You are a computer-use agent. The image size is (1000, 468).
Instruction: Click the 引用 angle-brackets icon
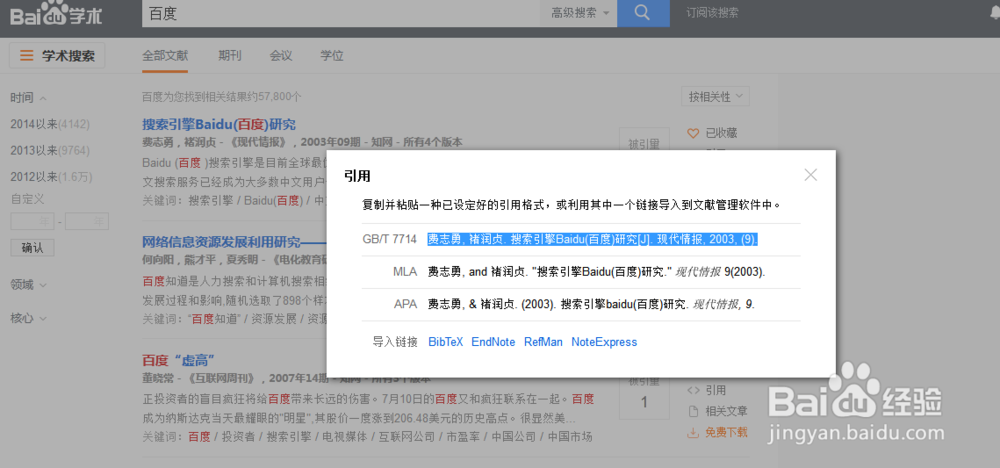[x=693, y=390]
